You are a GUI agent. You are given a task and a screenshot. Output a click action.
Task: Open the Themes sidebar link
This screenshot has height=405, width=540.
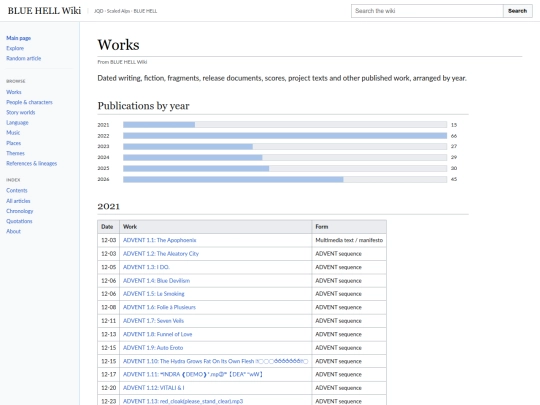point(15,153)
